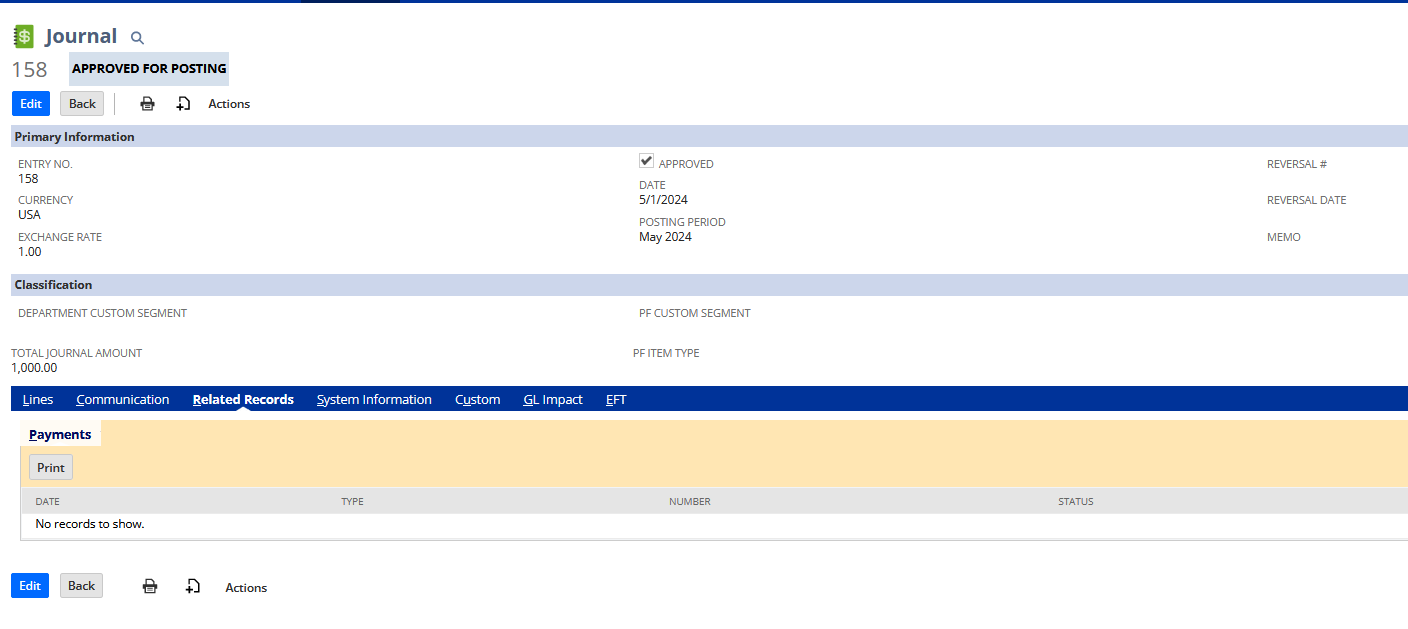Open the bottom Actions dropdown menu
This screenshot has height=629, width=1408.
[246, 588]
